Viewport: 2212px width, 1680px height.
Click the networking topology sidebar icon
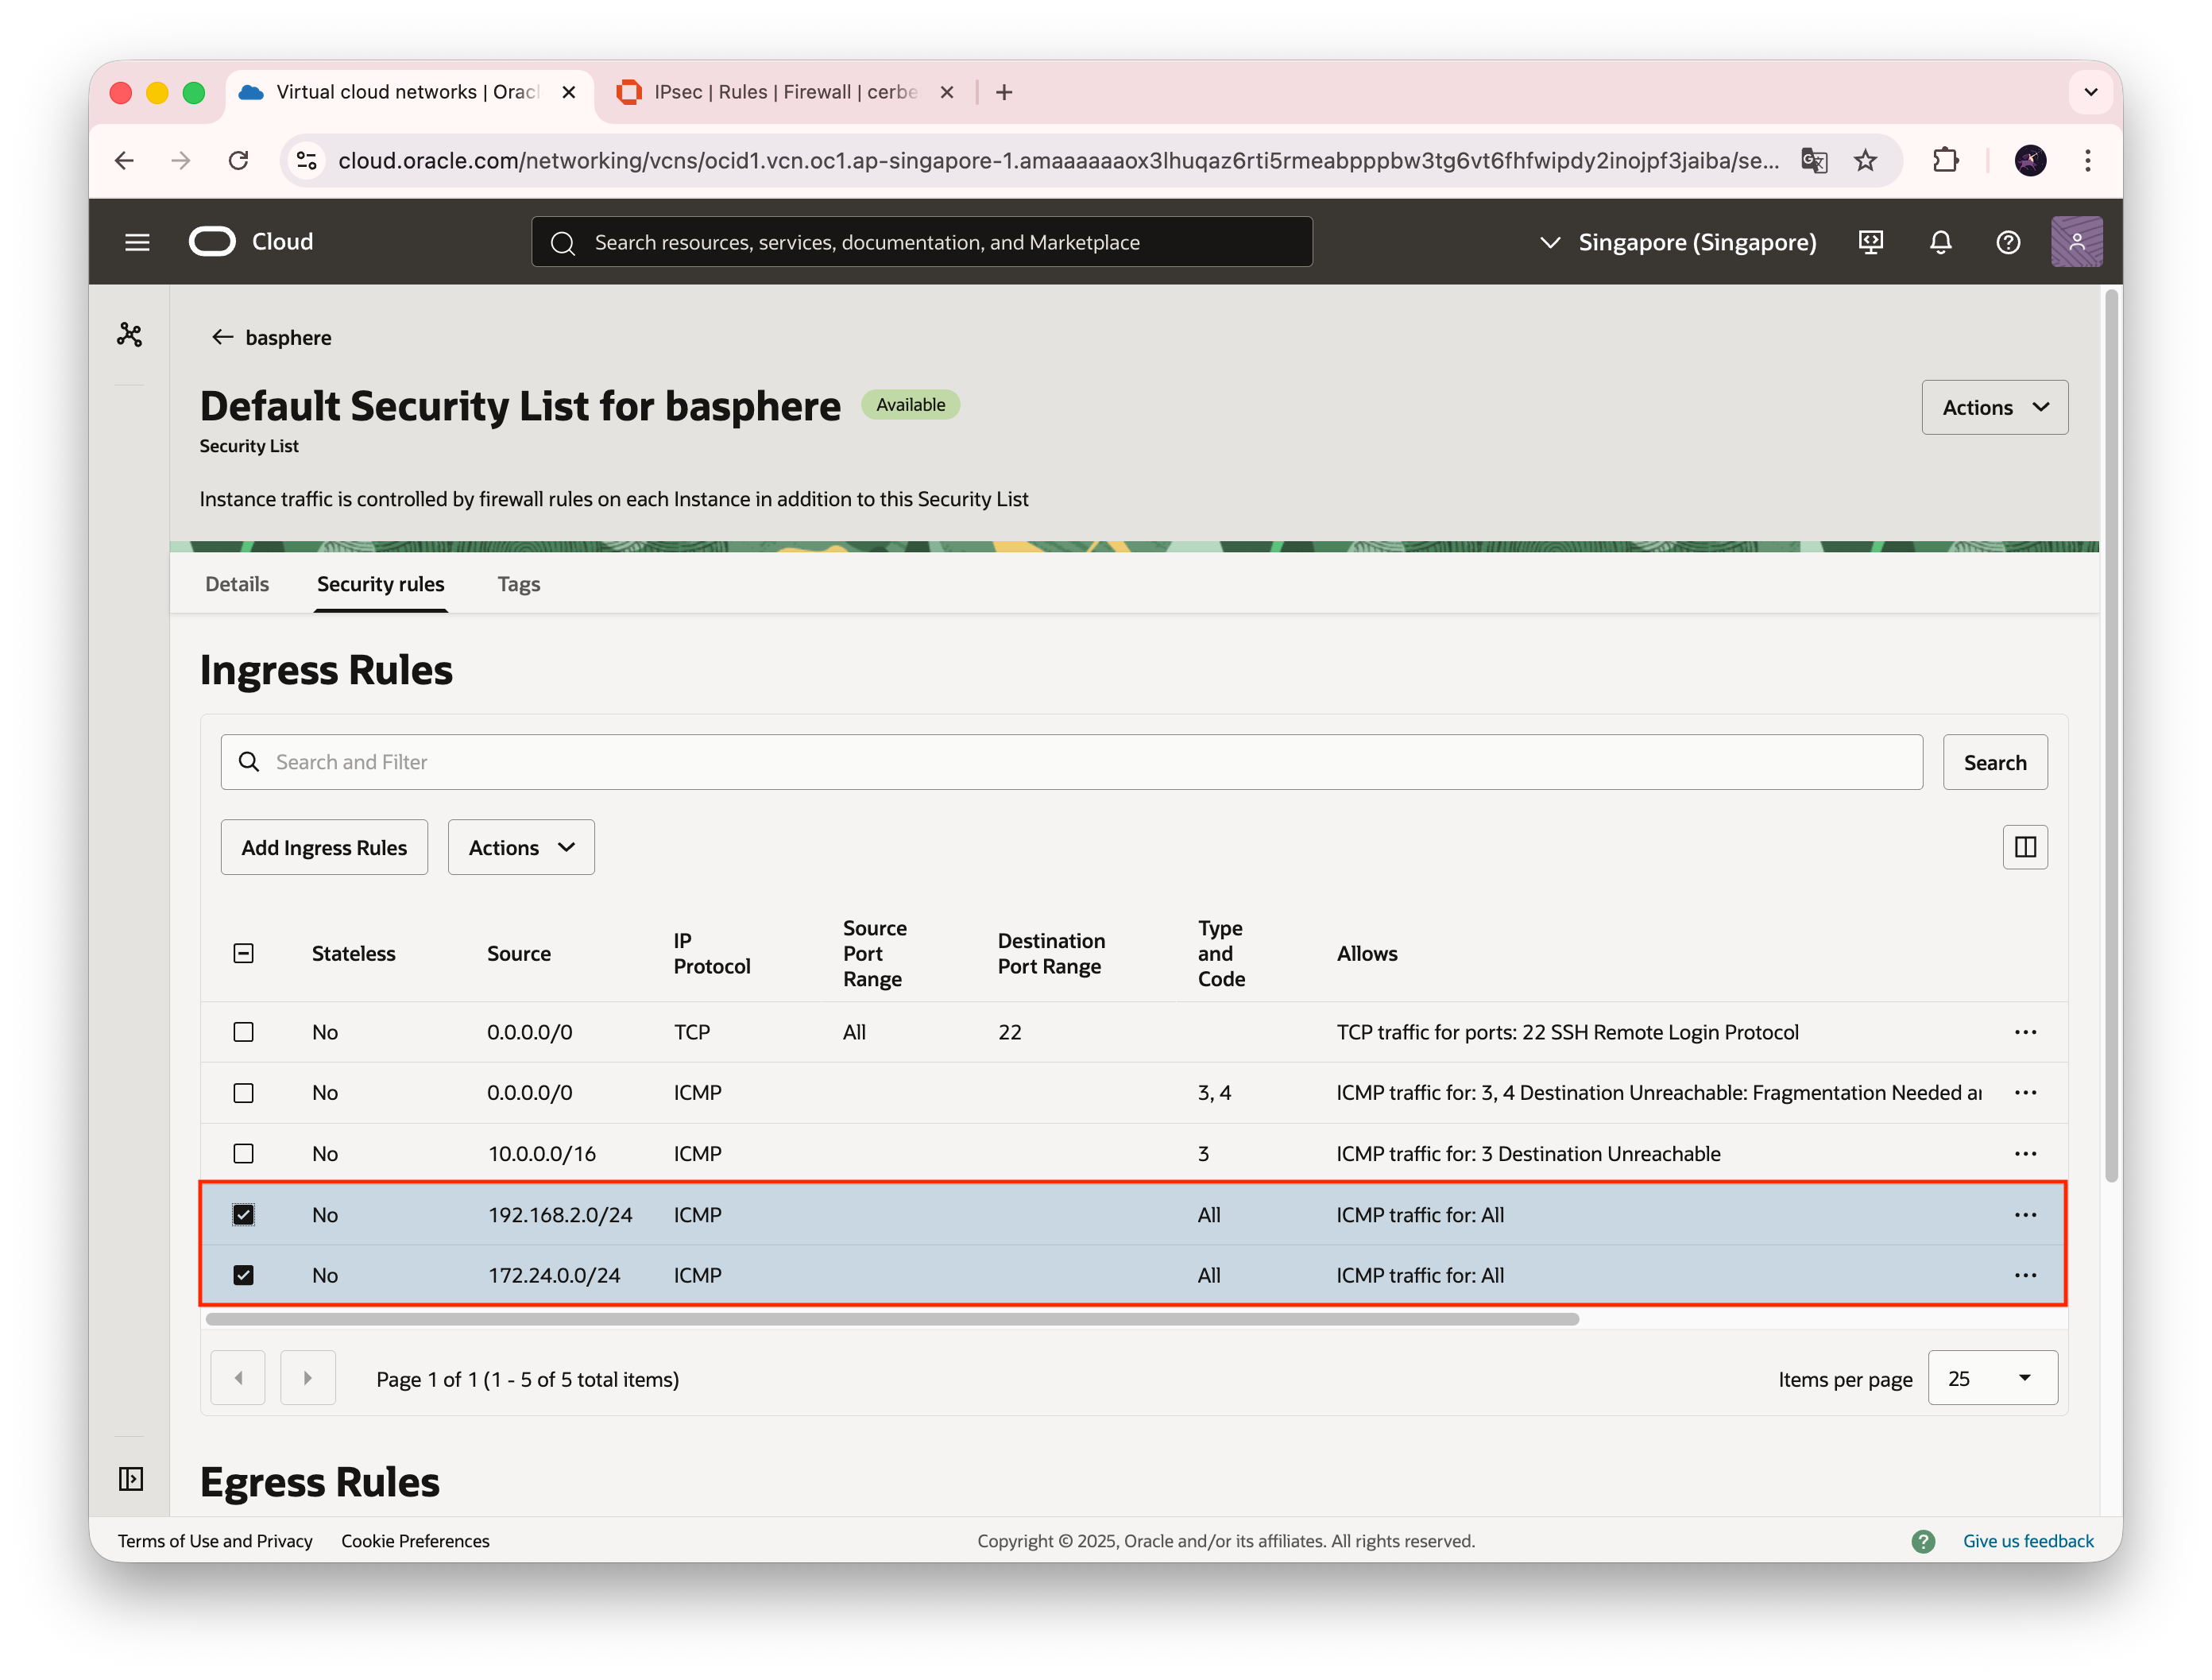pyautogui.click(x=130, y=335)
